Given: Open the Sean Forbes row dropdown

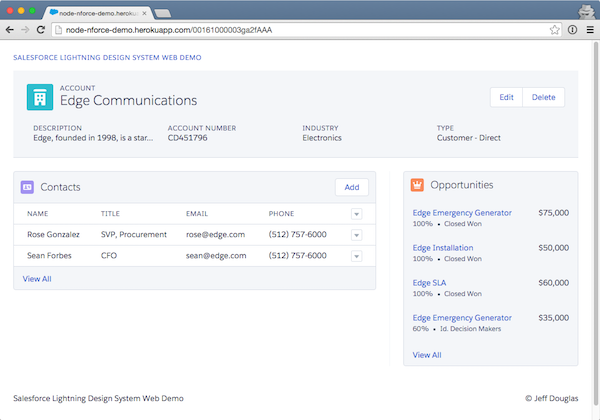Looking at the screenshot, I should 356,256.
